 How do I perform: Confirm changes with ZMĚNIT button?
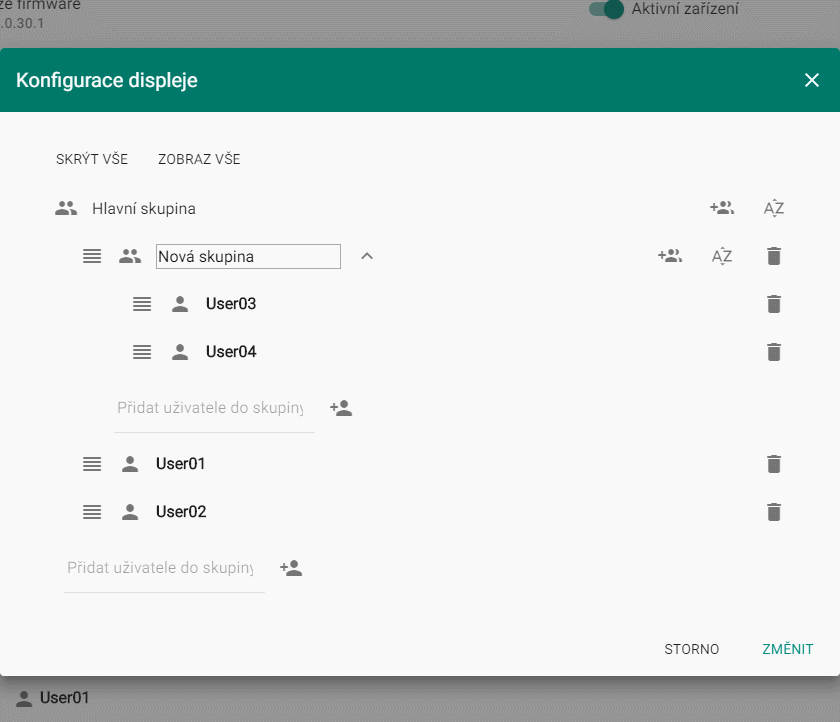[788, 649]
